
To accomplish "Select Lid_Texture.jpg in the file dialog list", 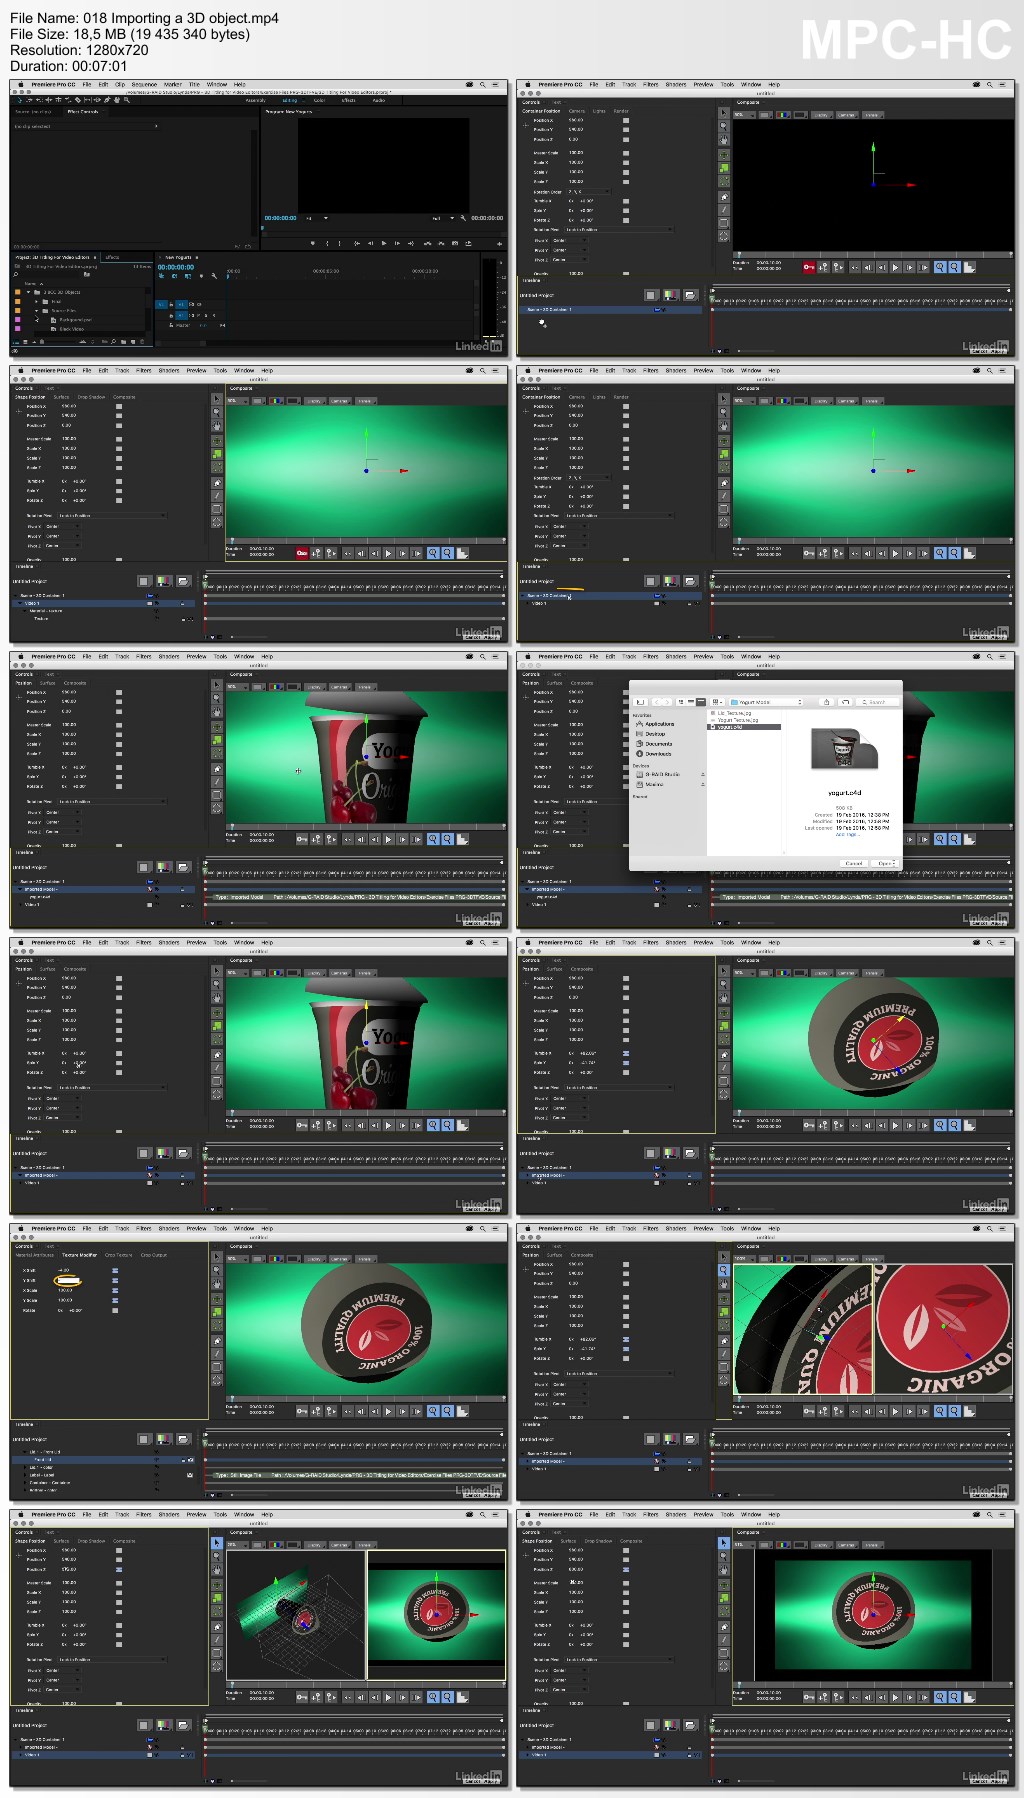I will [x=734, y=713].
